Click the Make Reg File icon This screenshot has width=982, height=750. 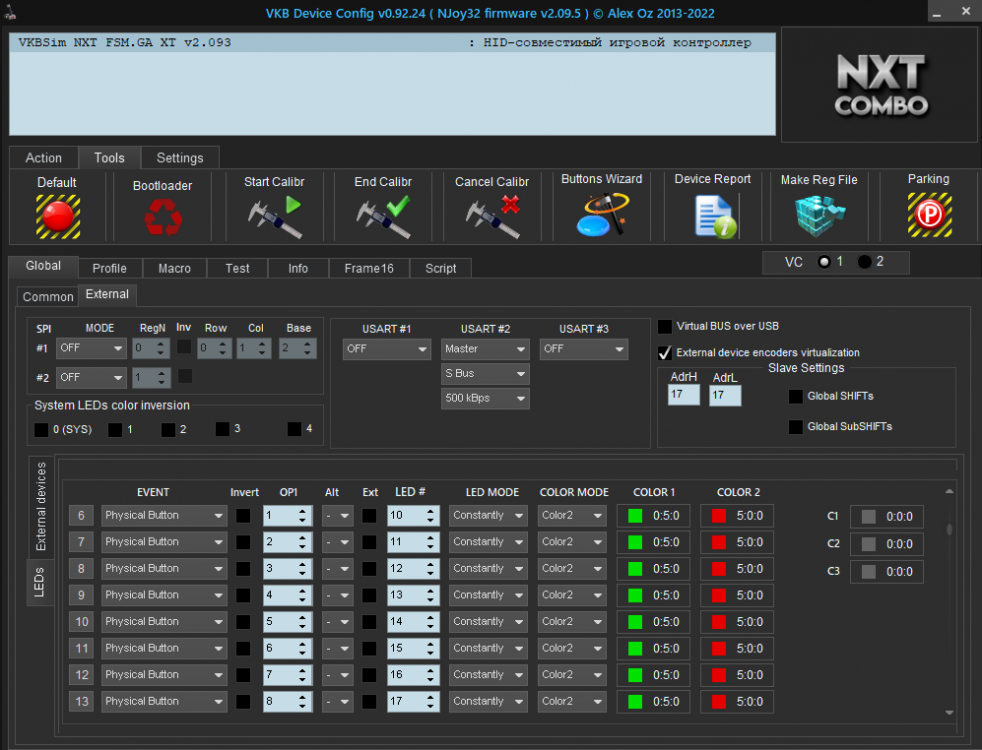819,215
